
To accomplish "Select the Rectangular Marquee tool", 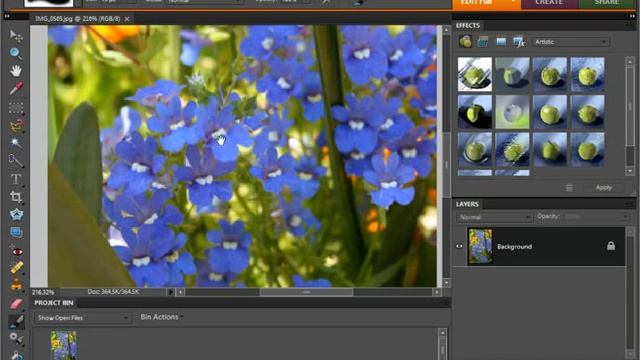I will pos(16,108).
